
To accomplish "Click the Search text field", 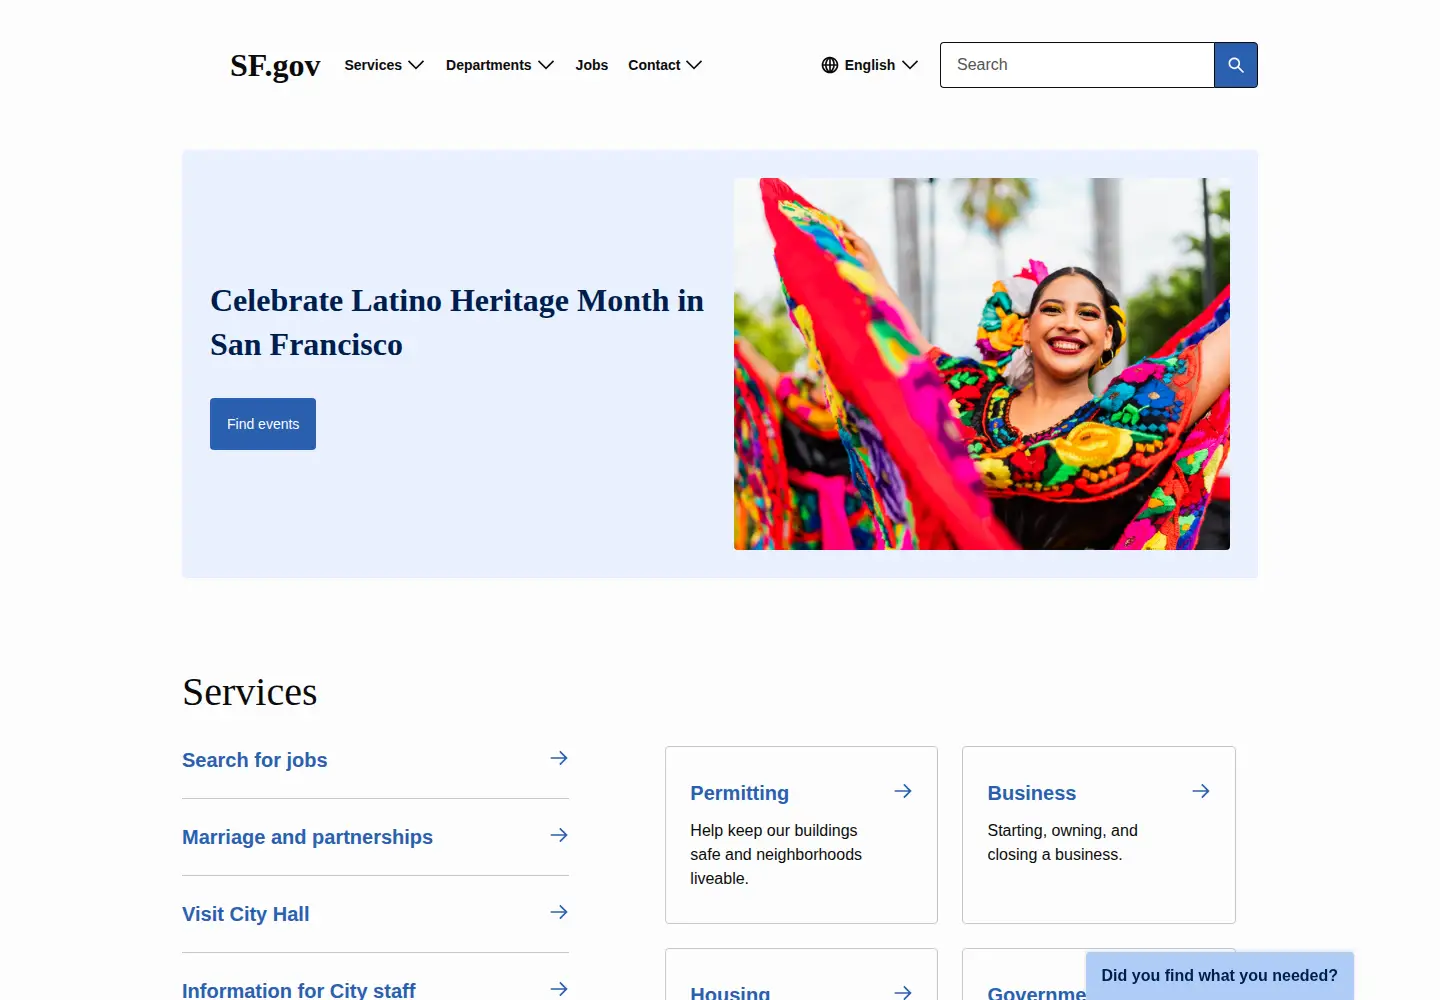I will (x=1077, y=65).
